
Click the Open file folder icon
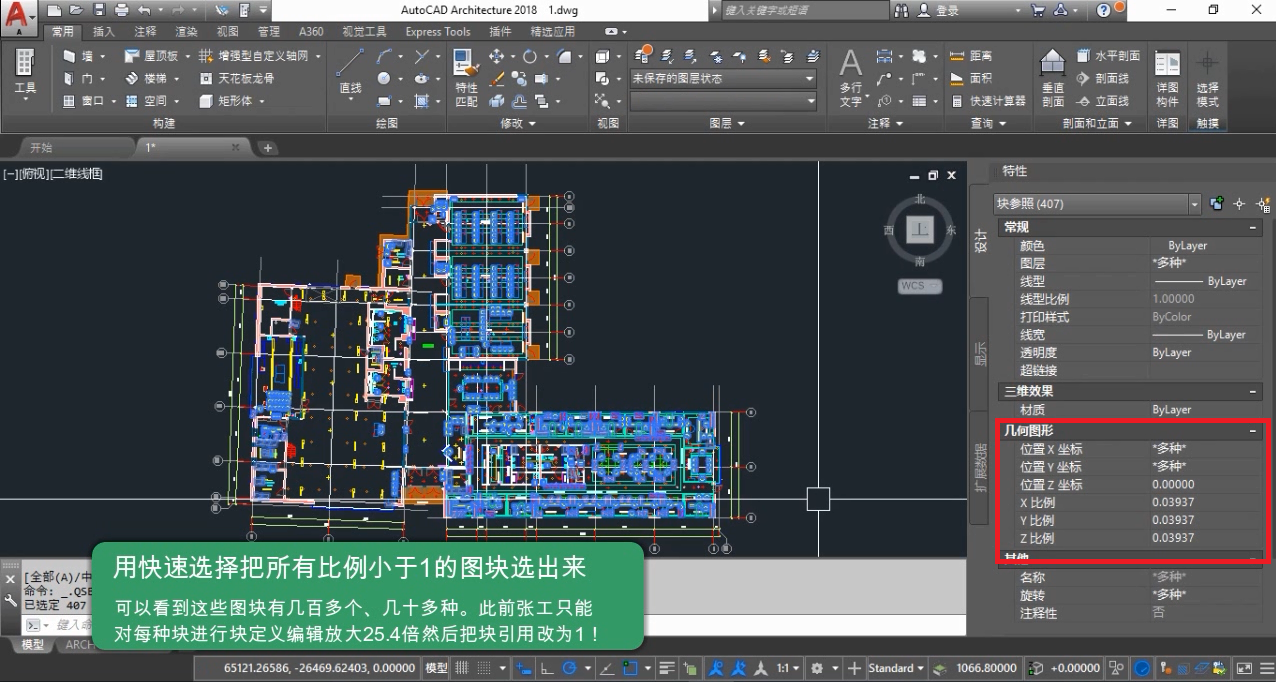(x=77, y=10)
